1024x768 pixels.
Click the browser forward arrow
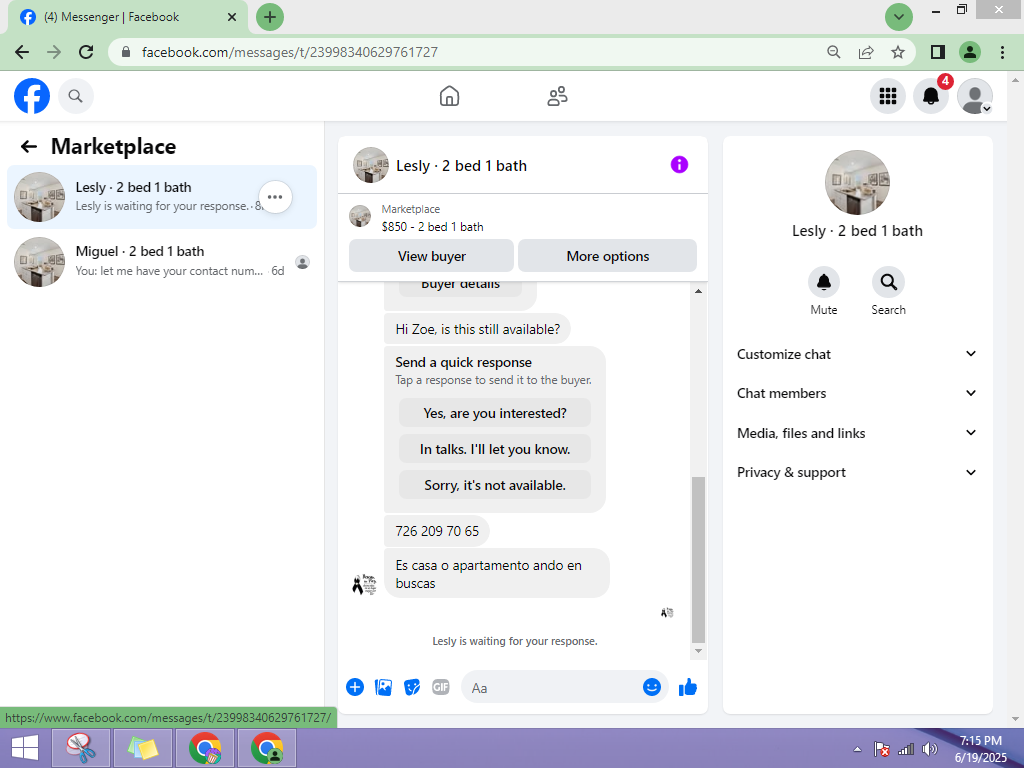[54, 52]
